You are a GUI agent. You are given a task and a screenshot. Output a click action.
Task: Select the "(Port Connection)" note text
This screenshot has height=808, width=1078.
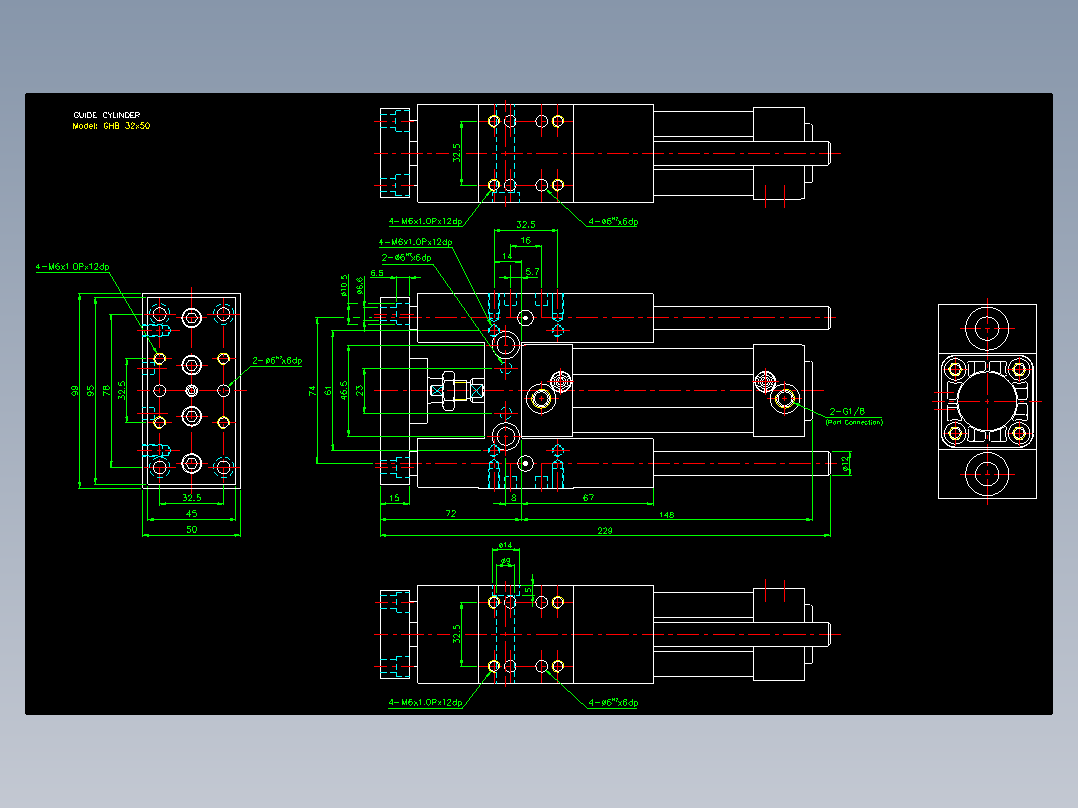(x=854, y=422)
